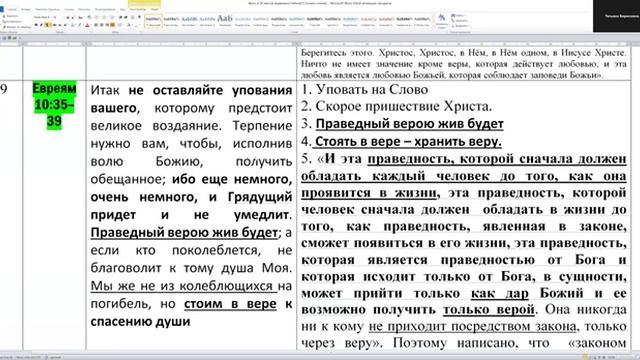Click the Decrease Indent button
Screen dimensions: 640x360
[120, 17]
